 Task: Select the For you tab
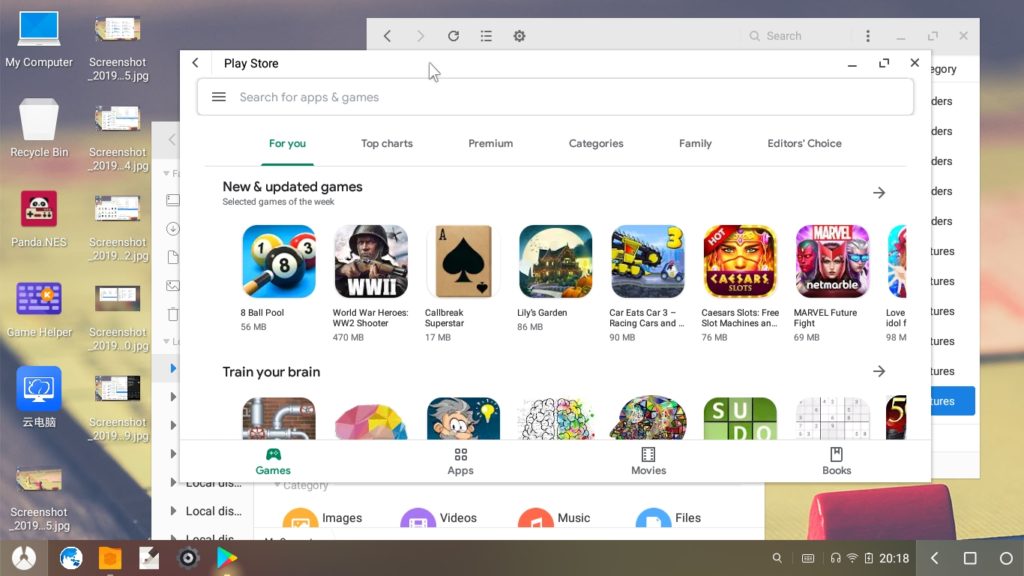tap(287, 144)
